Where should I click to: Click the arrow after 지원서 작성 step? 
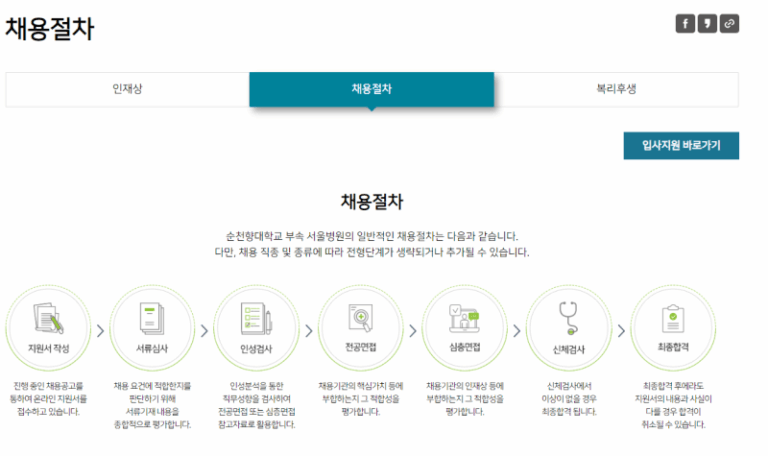point(100,330)
